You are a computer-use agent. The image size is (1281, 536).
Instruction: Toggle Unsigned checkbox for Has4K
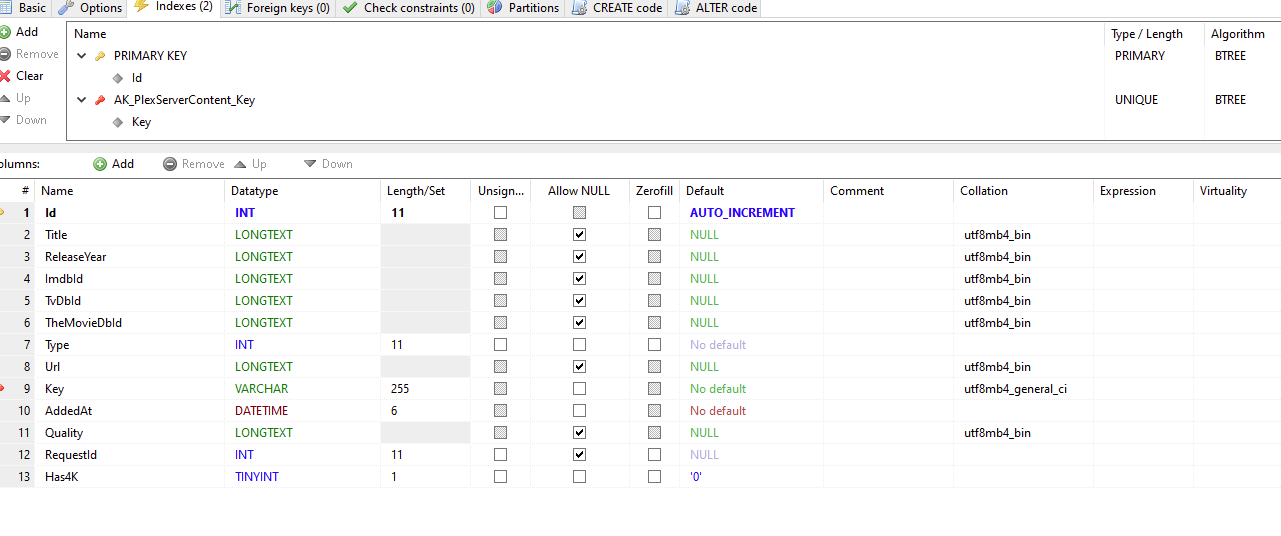500,477
